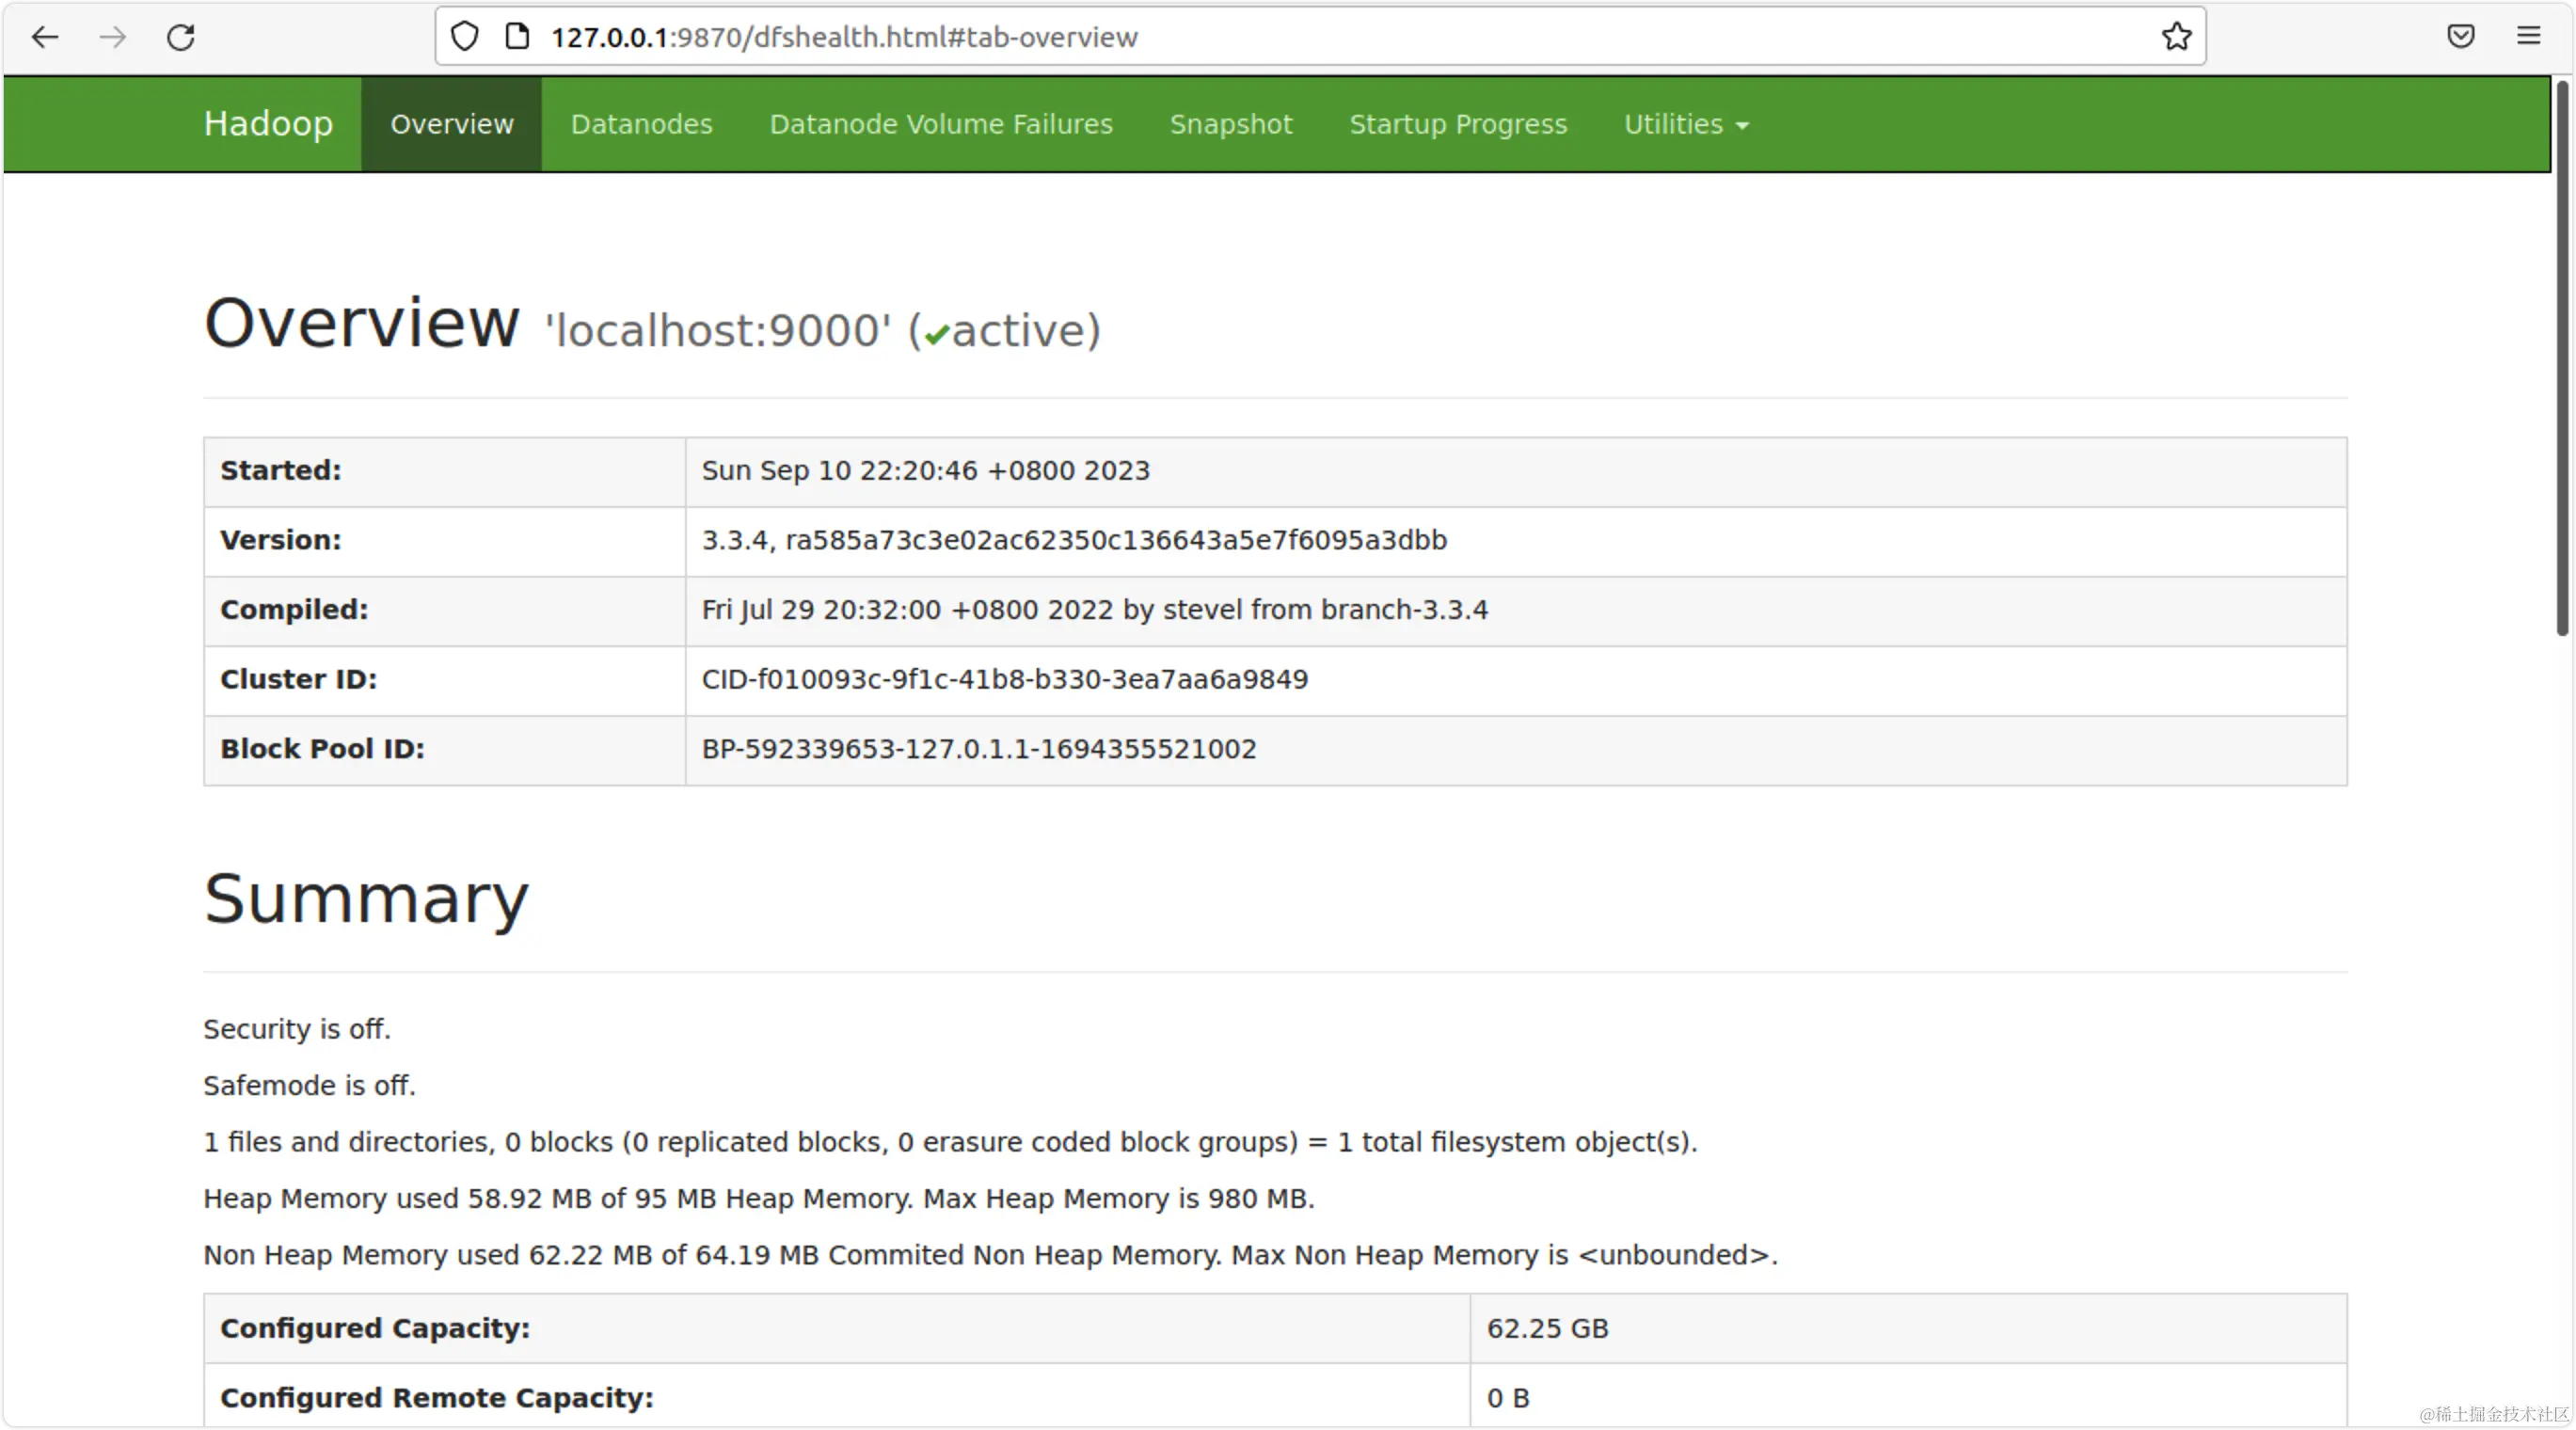Click the Cluster ID value text
Viewport: 2576px width, 1430px height.
(x=1004, y=680)
